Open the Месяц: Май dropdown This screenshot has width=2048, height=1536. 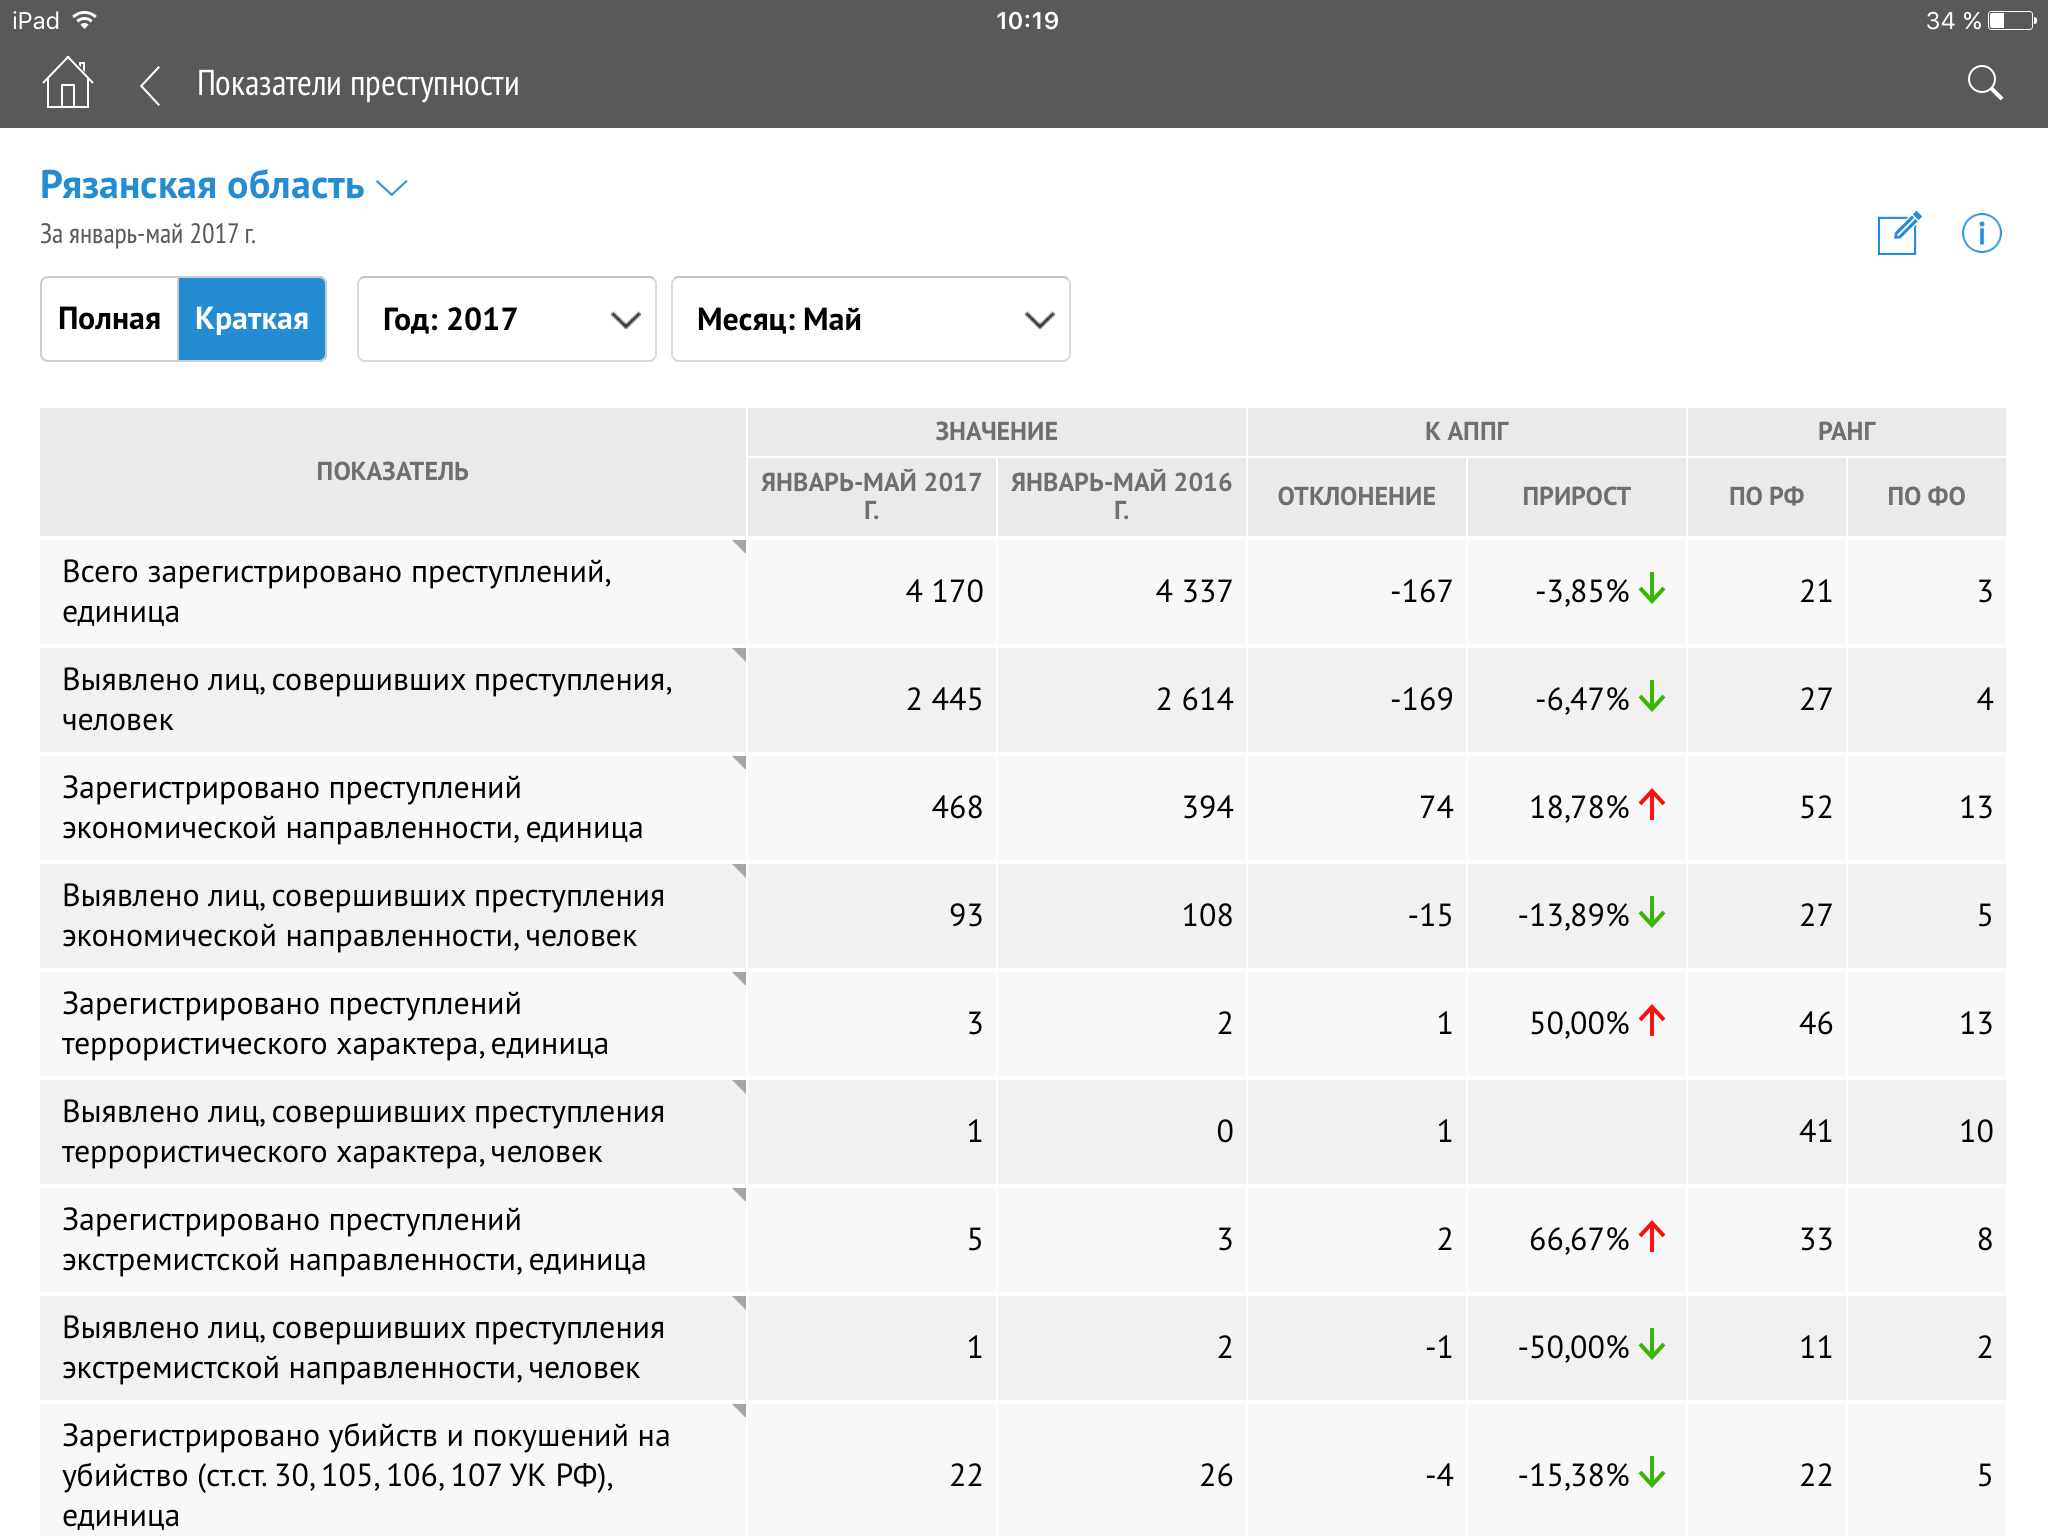click(x=870, y=319)
